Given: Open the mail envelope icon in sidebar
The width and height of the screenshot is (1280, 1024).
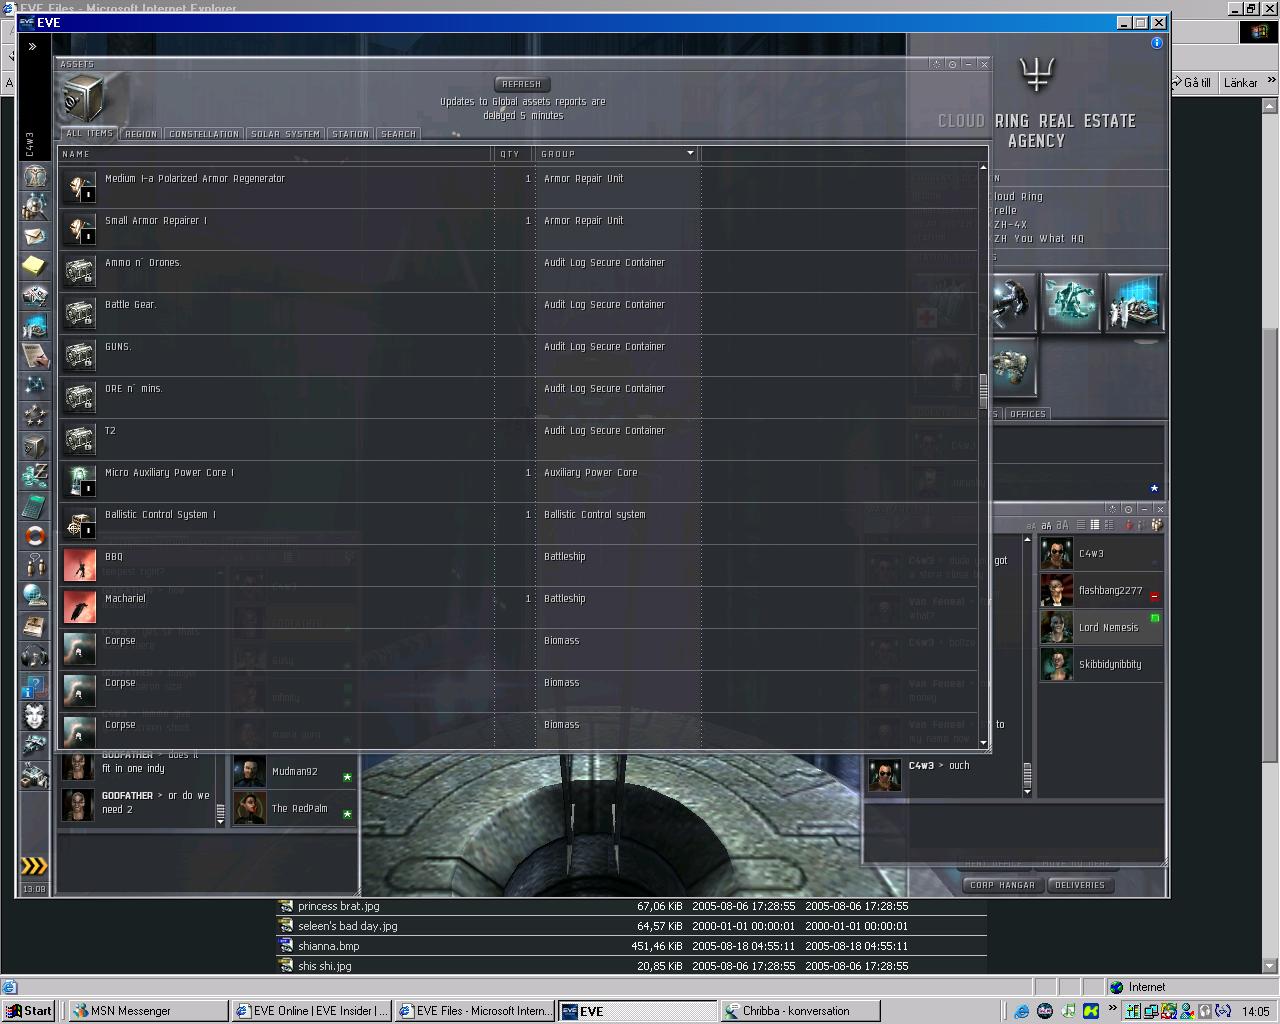Looking at the screenshot, I should (35, 236).
